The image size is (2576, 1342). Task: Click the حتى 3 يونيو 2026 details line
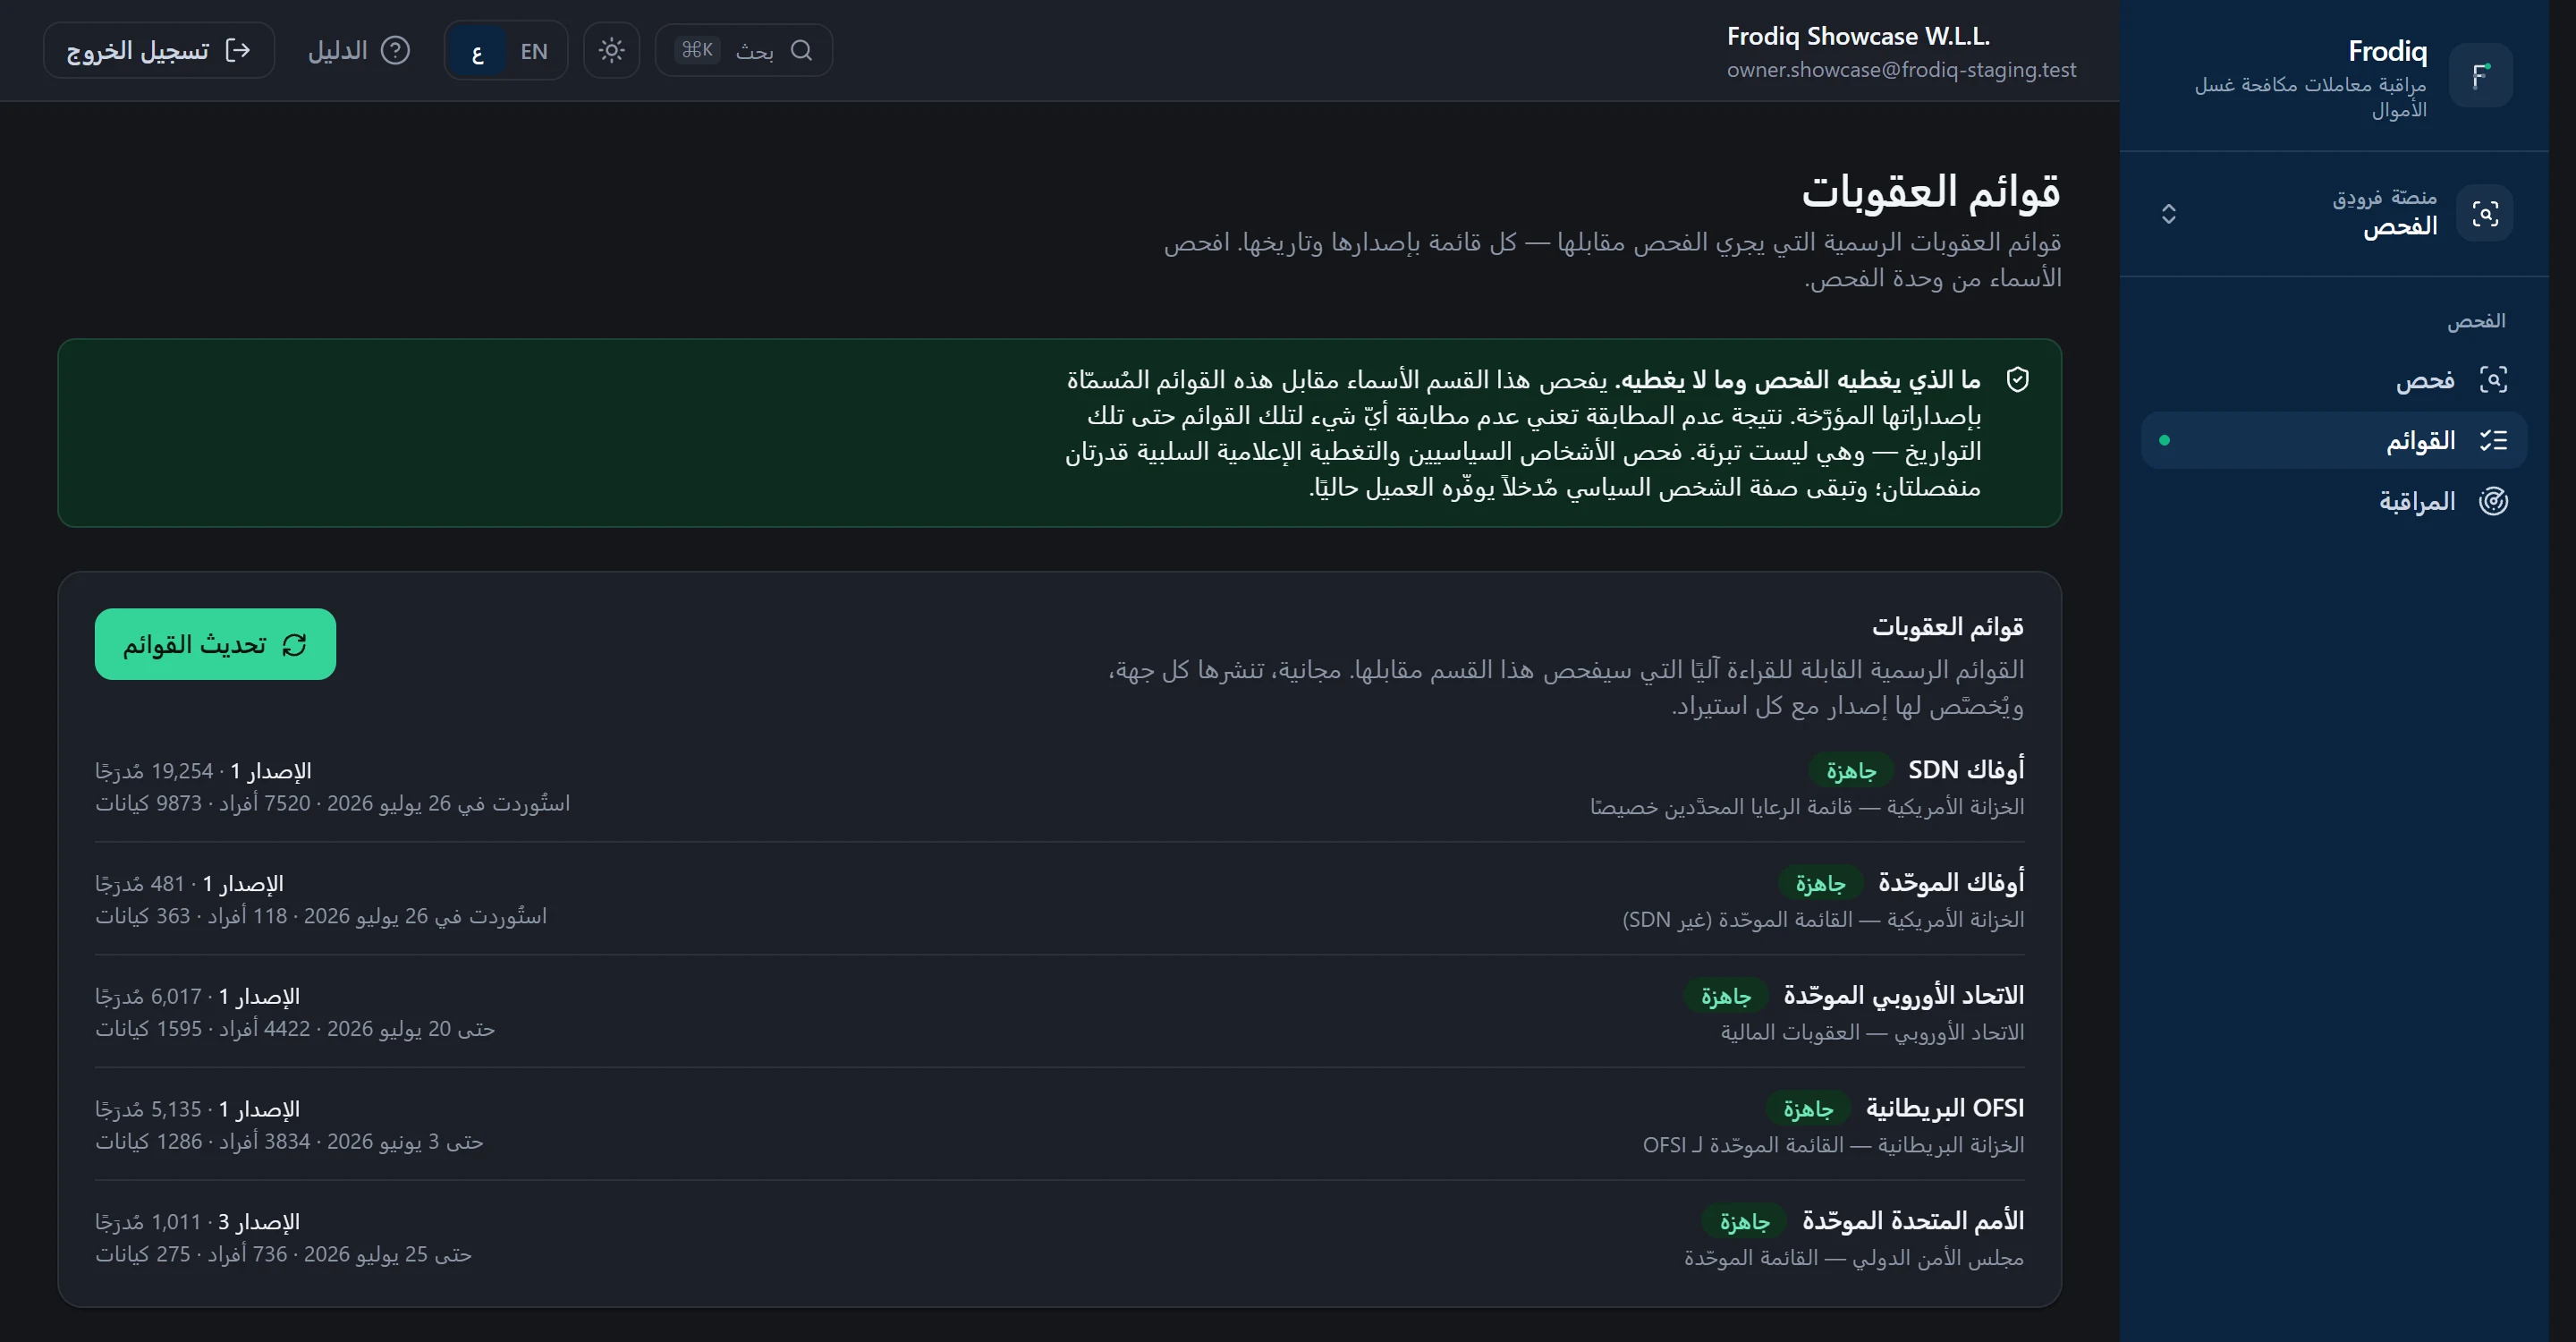point(289,1142)
